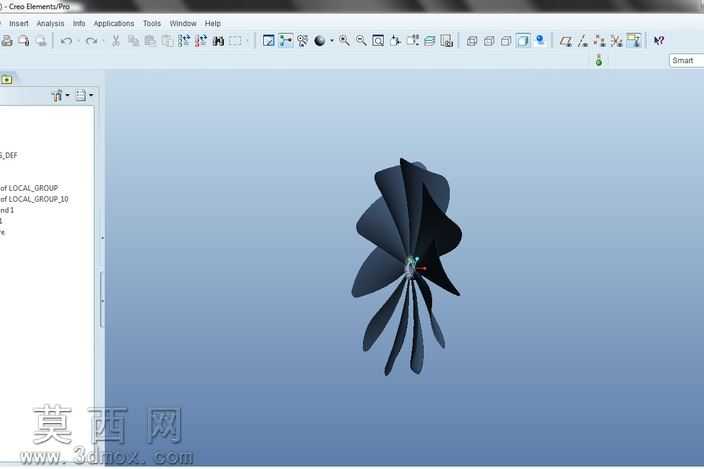Click the Cut scissors icon
This screenshot has height=469, width=704.
116,41
